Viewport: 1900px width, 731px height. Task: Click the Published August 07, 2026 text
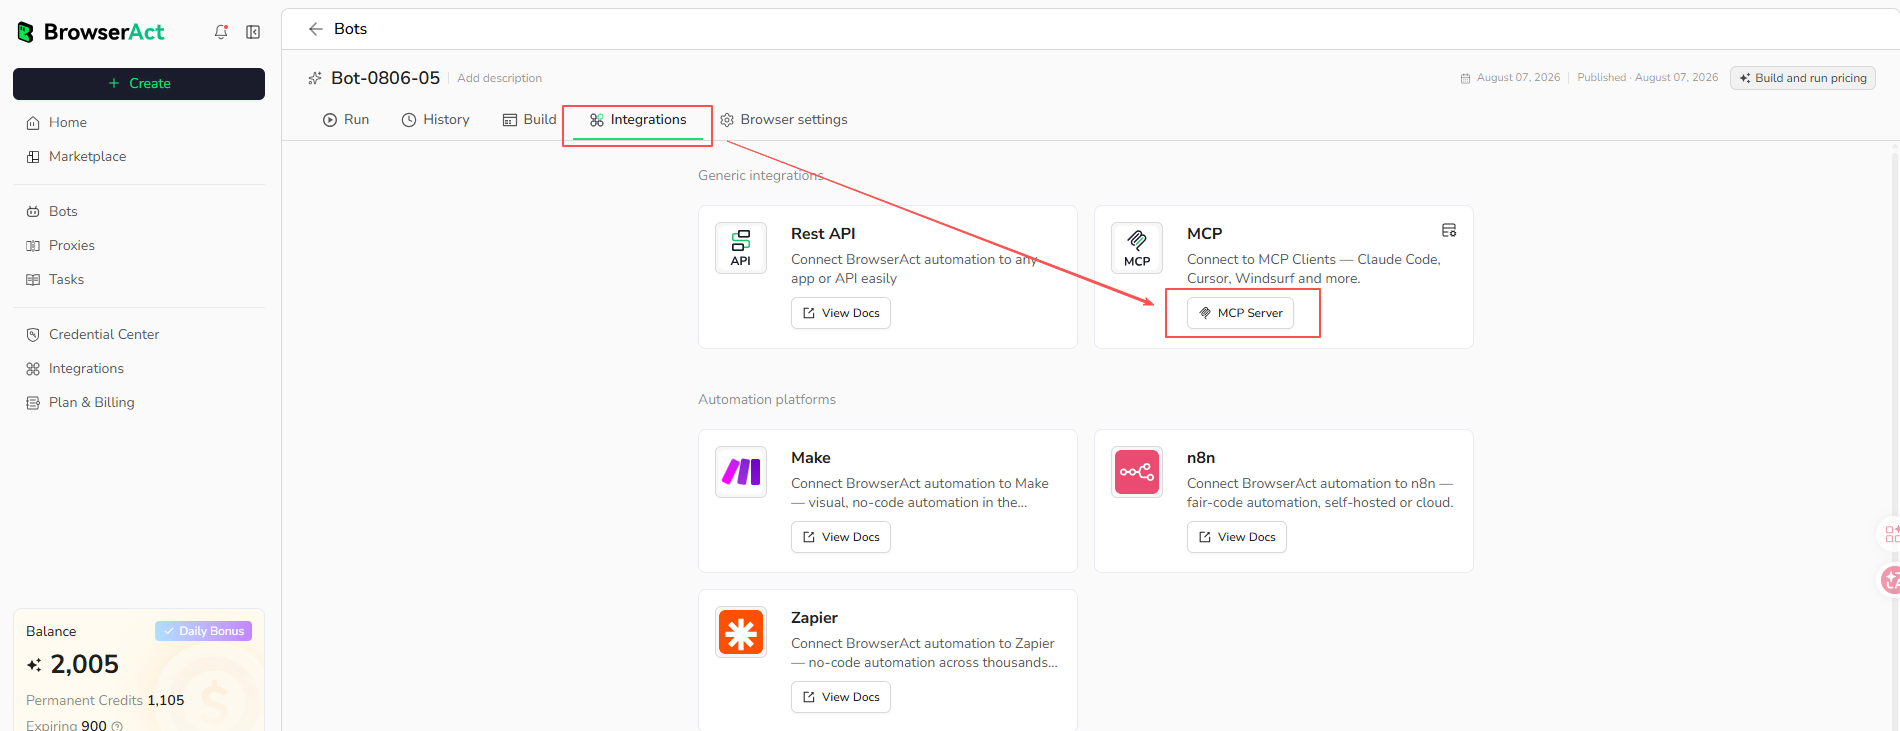coord(1648,78)
